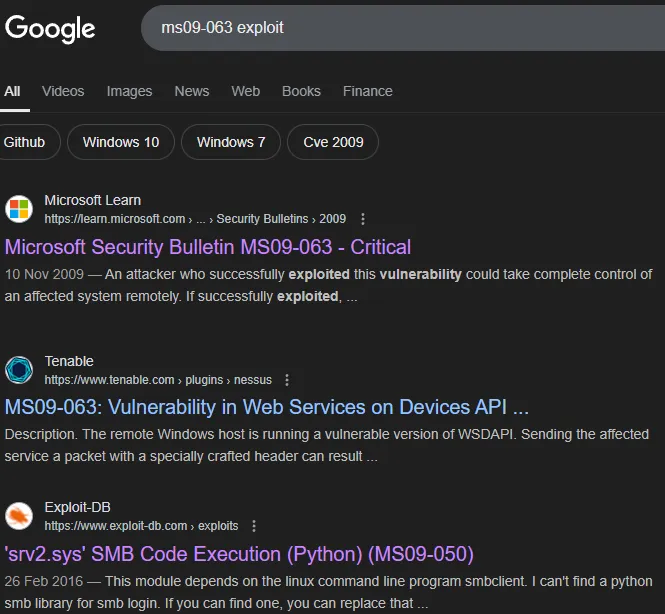This screenshot has width=665, height=614.
Task: Click the search box containing 'ms09-063 exploit'
Action: (x=403, y=28)
